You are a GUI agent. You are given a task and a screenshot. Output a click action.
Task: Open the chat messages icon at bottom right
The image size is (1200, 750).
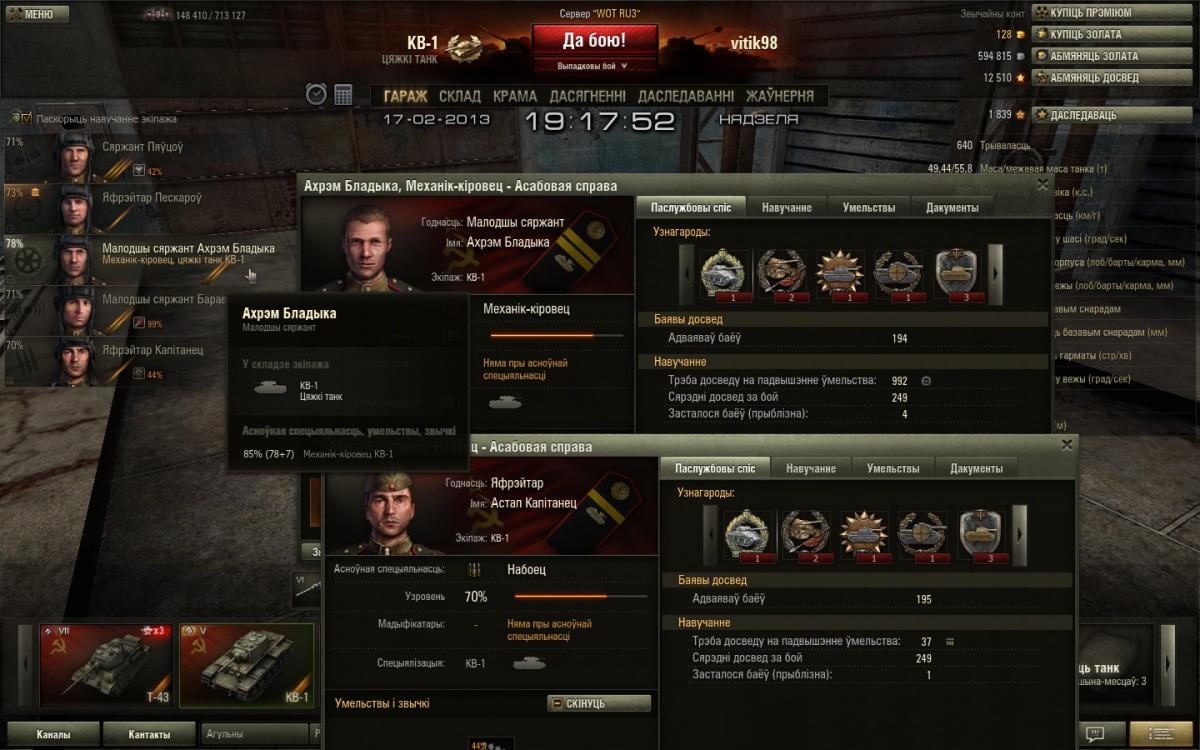(x=1095, y=735)
